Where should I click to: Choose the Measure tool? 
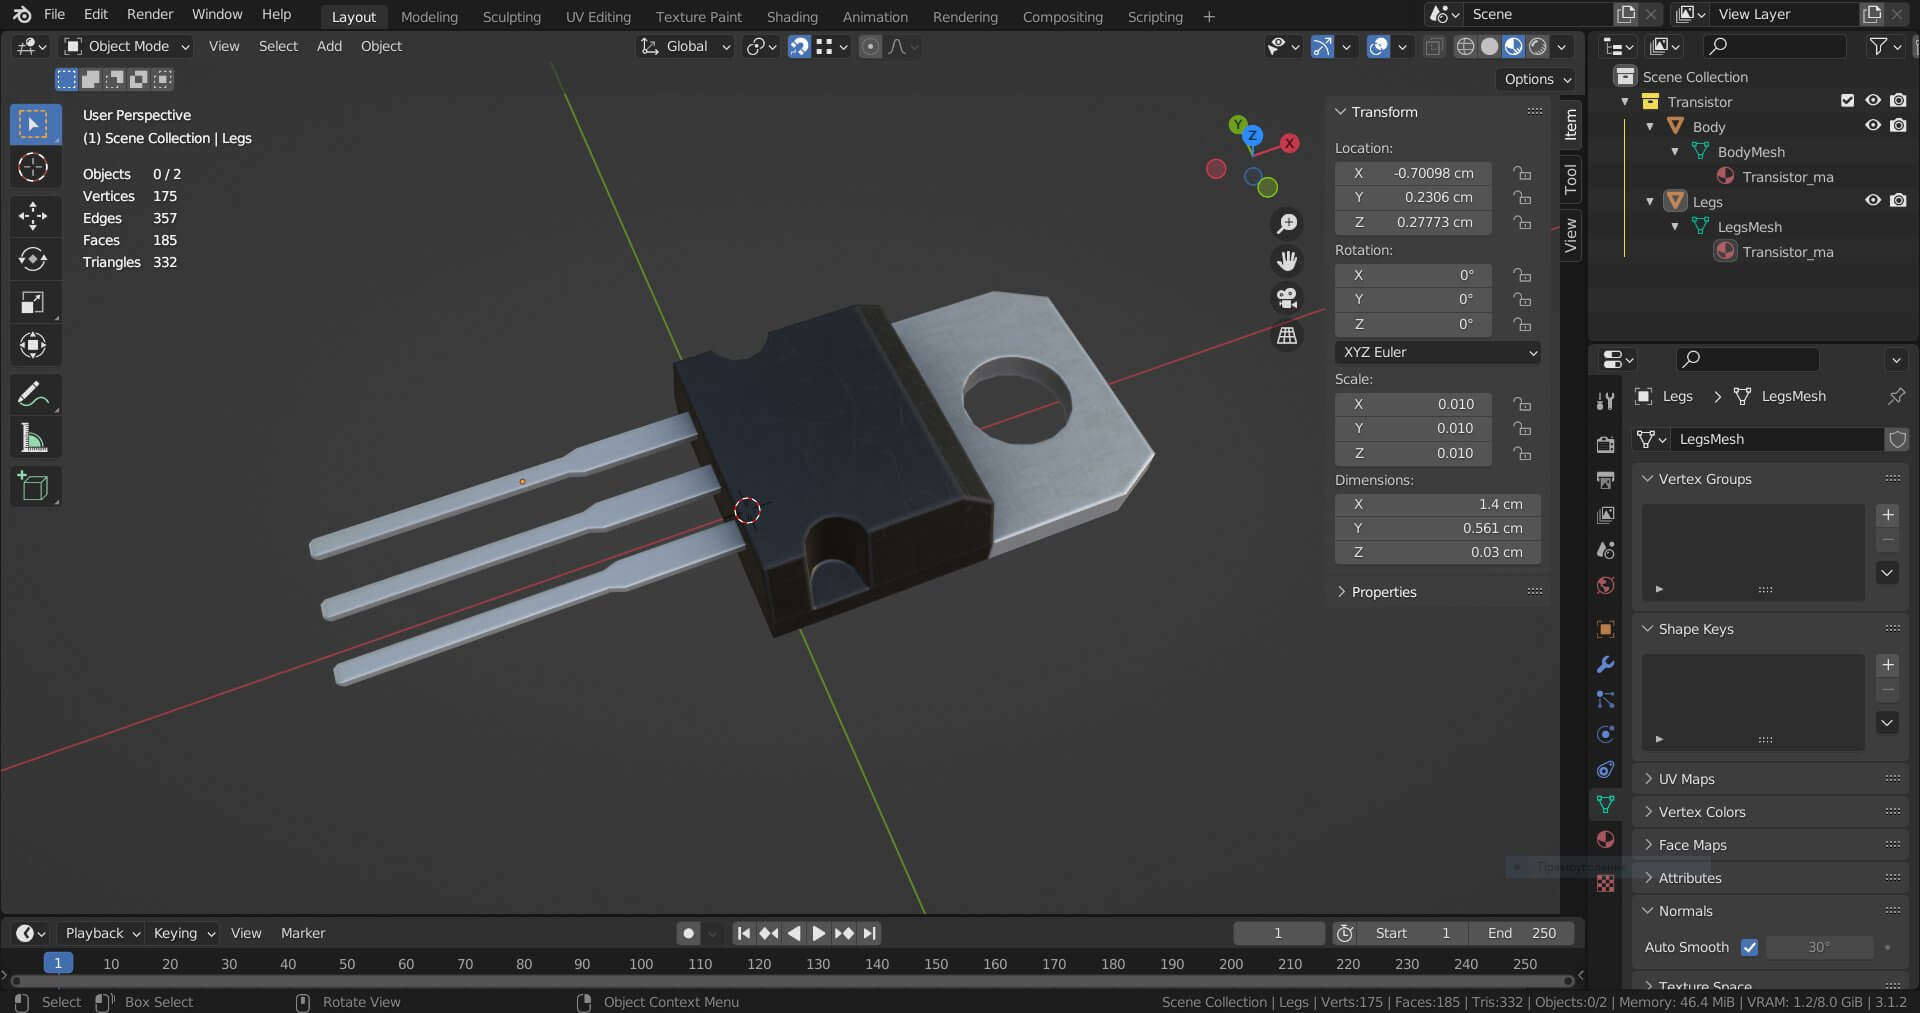(33, 438)
